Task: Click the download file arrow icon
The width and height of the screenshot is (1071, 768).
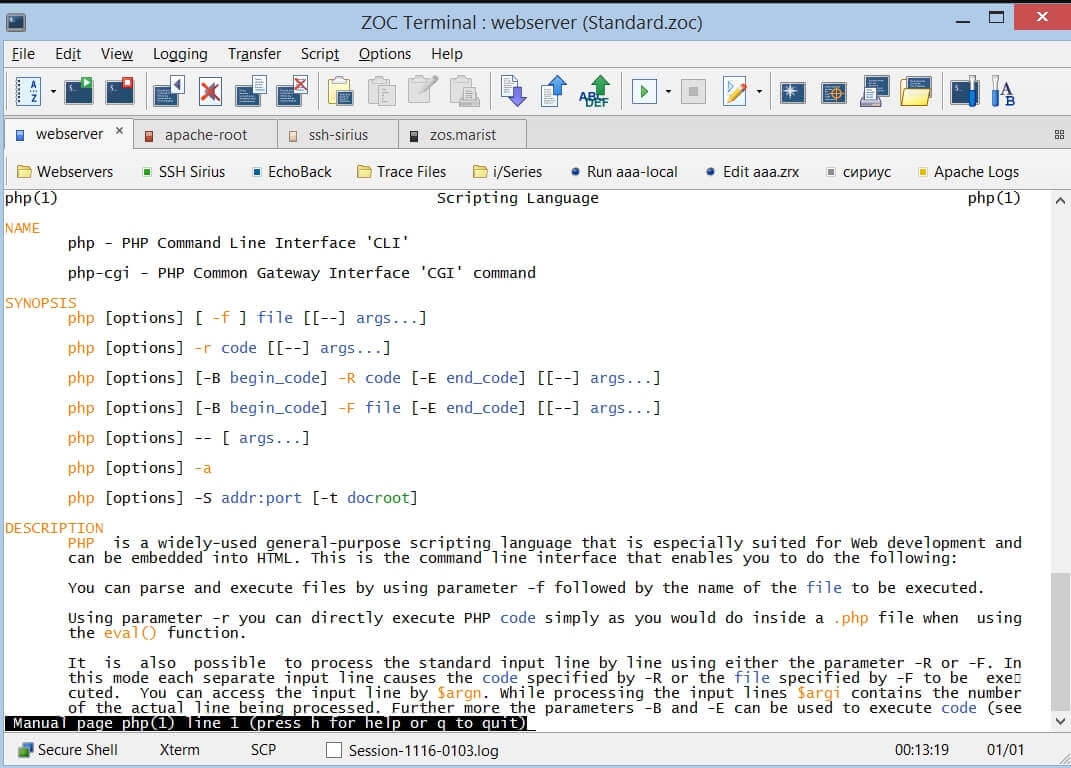Action: pyautogui.click(x=512, y=92)
